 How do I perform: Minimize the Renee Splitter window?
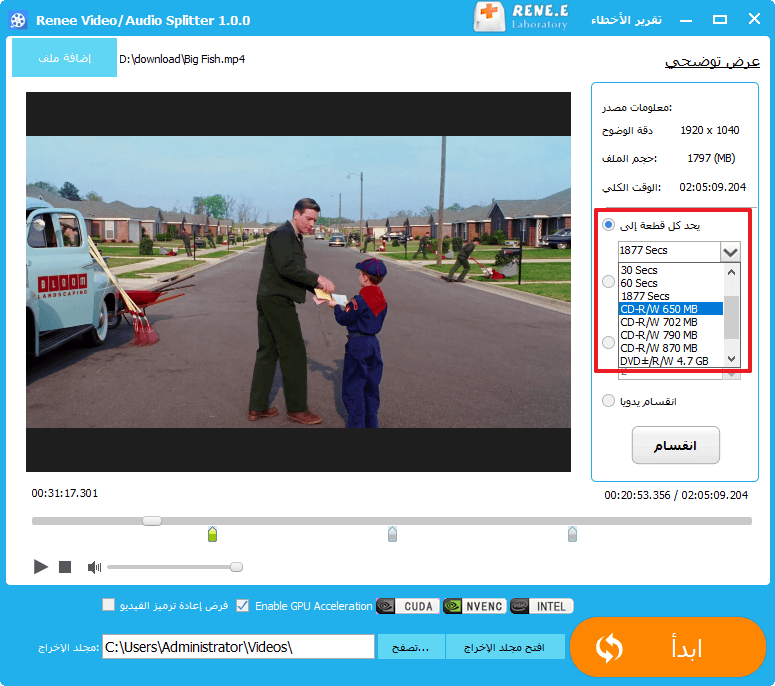[686, 20]
